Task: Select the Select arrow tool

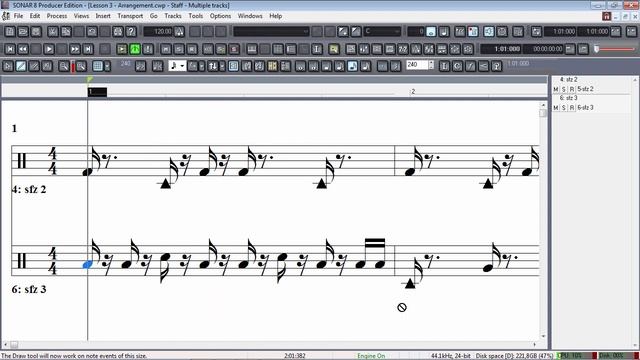Action: 8,66
